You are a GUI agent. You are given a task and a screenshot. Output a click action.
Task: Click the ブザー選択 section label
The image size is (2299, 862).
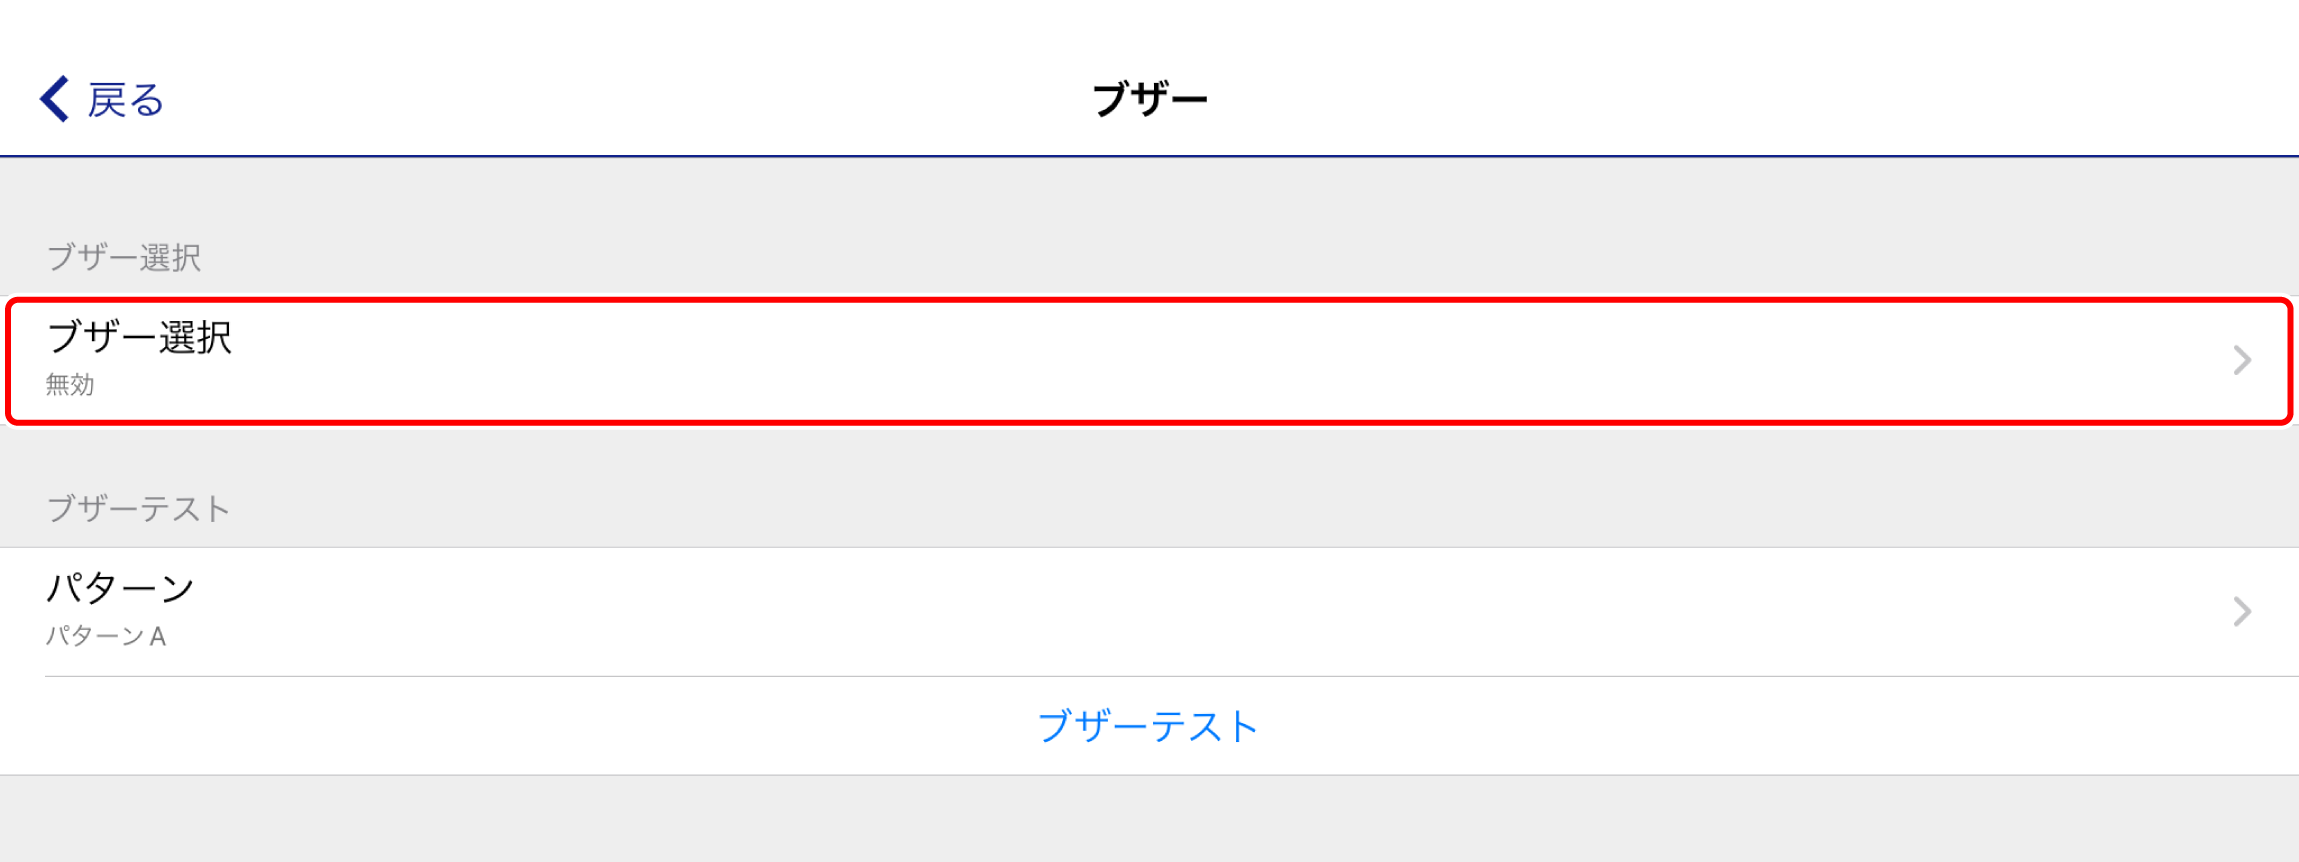[x=124, y=257]
